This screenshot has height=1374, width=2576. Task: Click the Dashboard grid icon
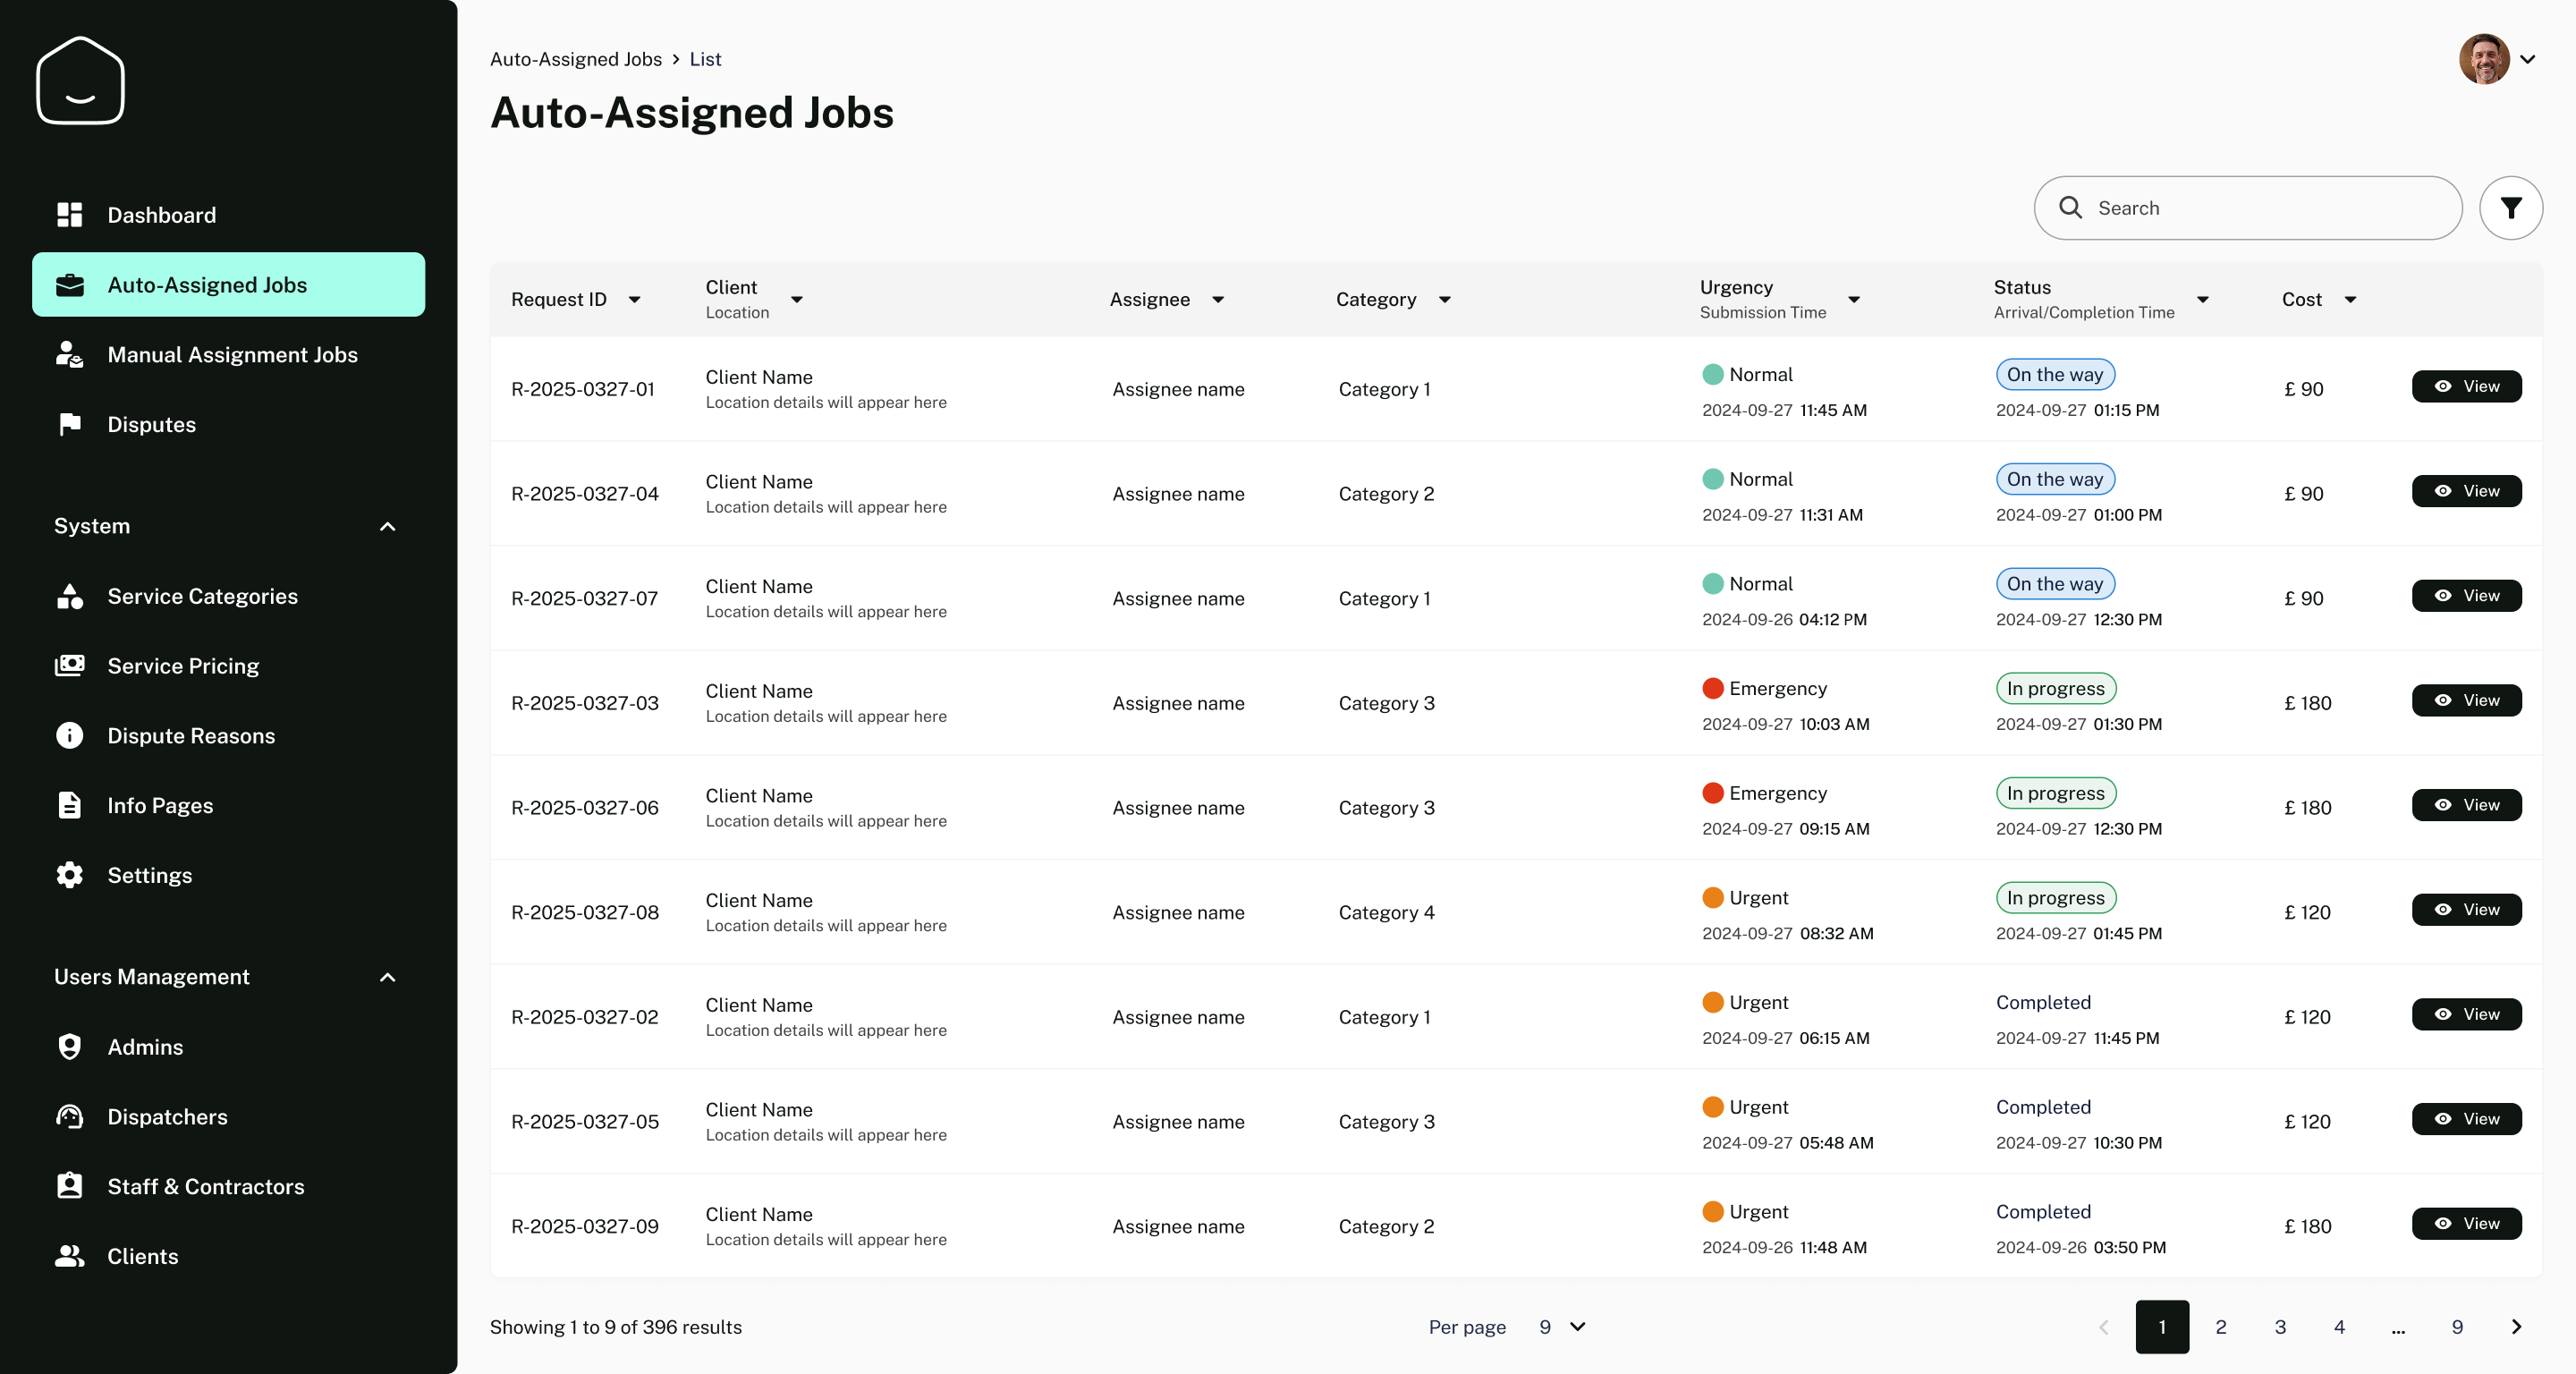click(x=69, y=215)
